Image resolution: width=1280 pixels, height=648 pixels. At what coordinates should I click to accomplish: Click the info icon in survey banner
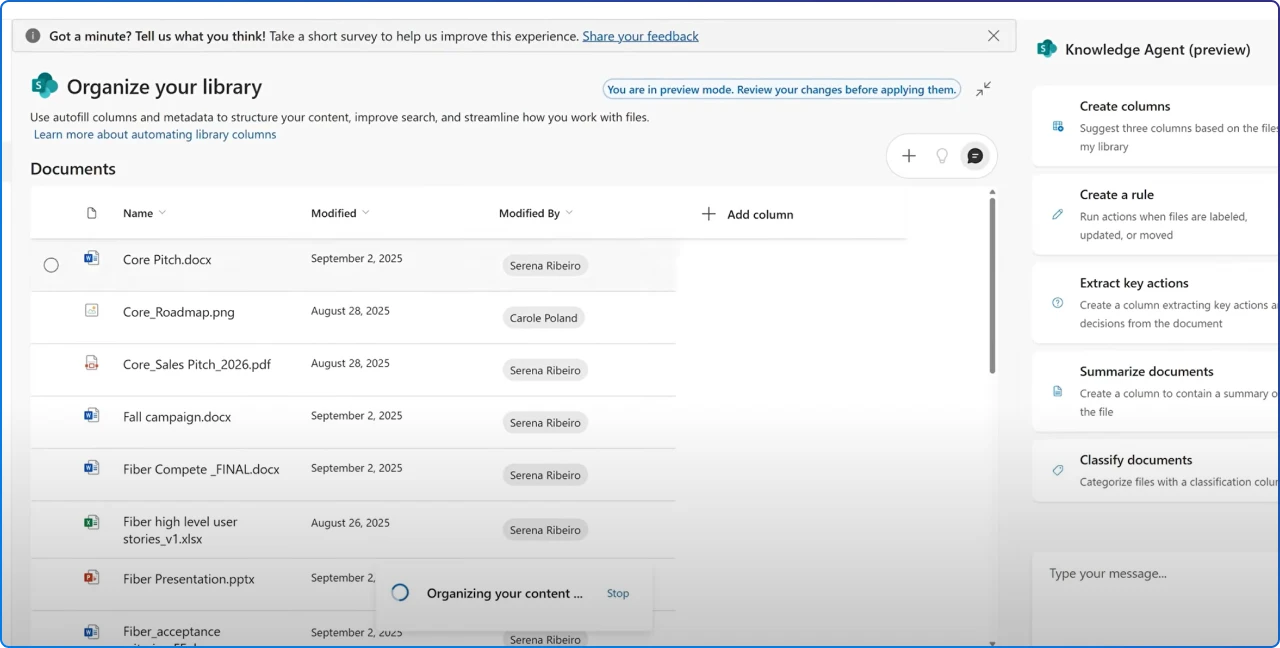[x=33, y=36]
